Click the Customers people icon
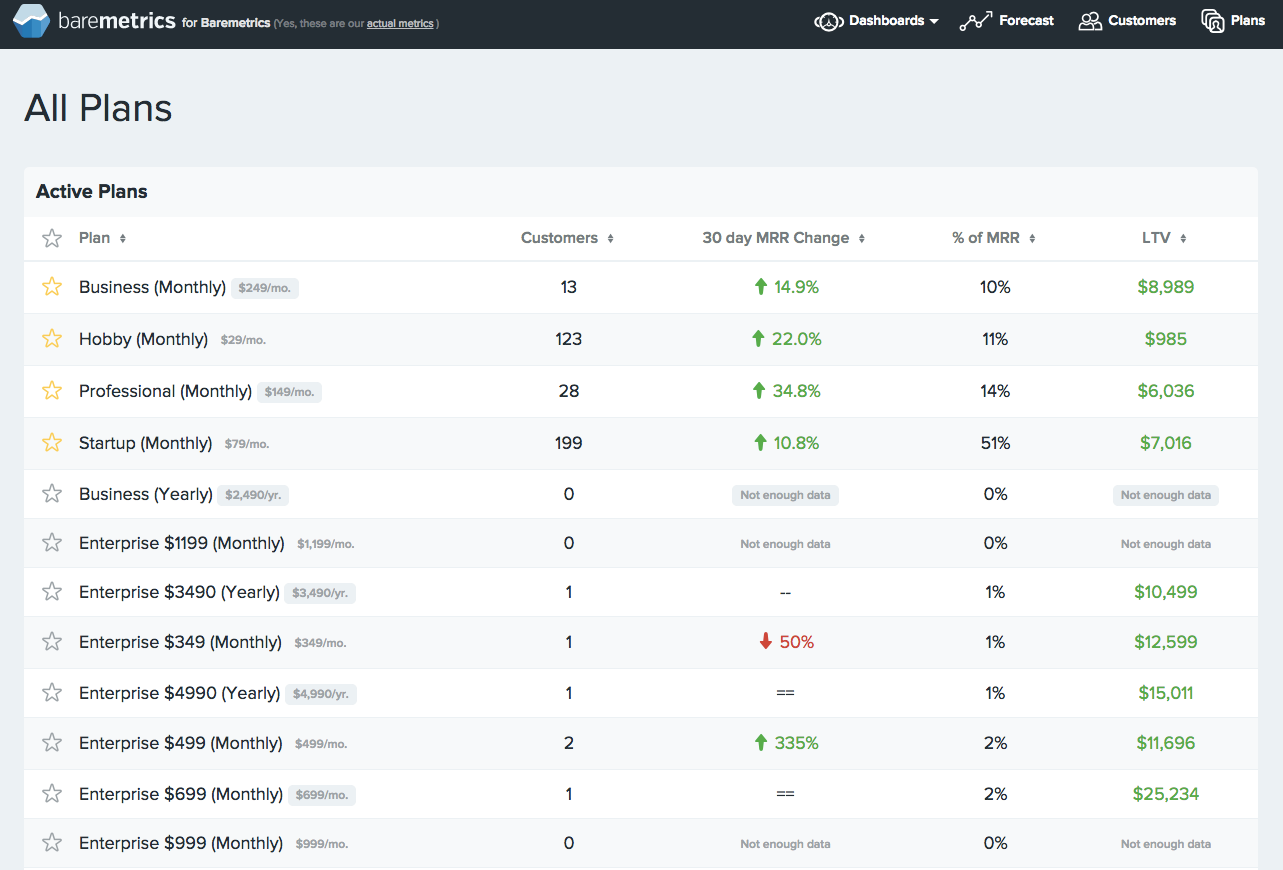1283x870 pixels. [1089, 20]
